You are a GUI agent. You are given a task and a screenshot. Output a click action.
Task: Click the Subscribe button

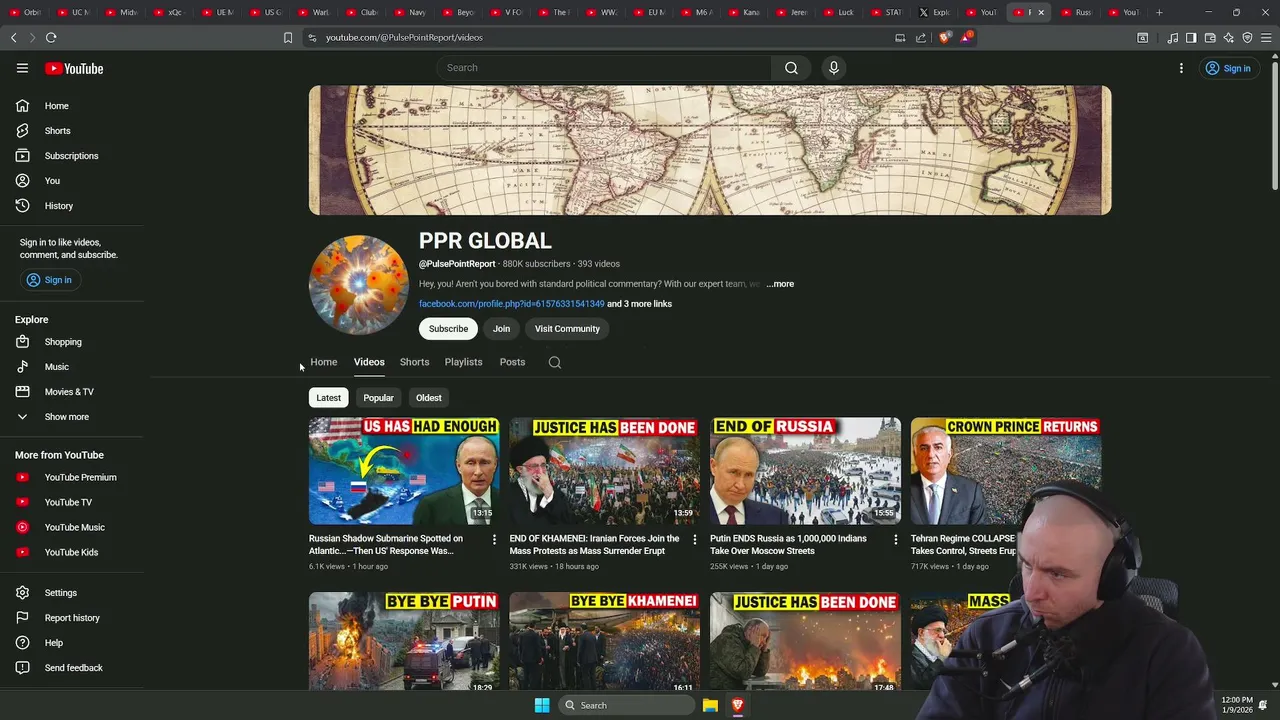click(448, 329)
